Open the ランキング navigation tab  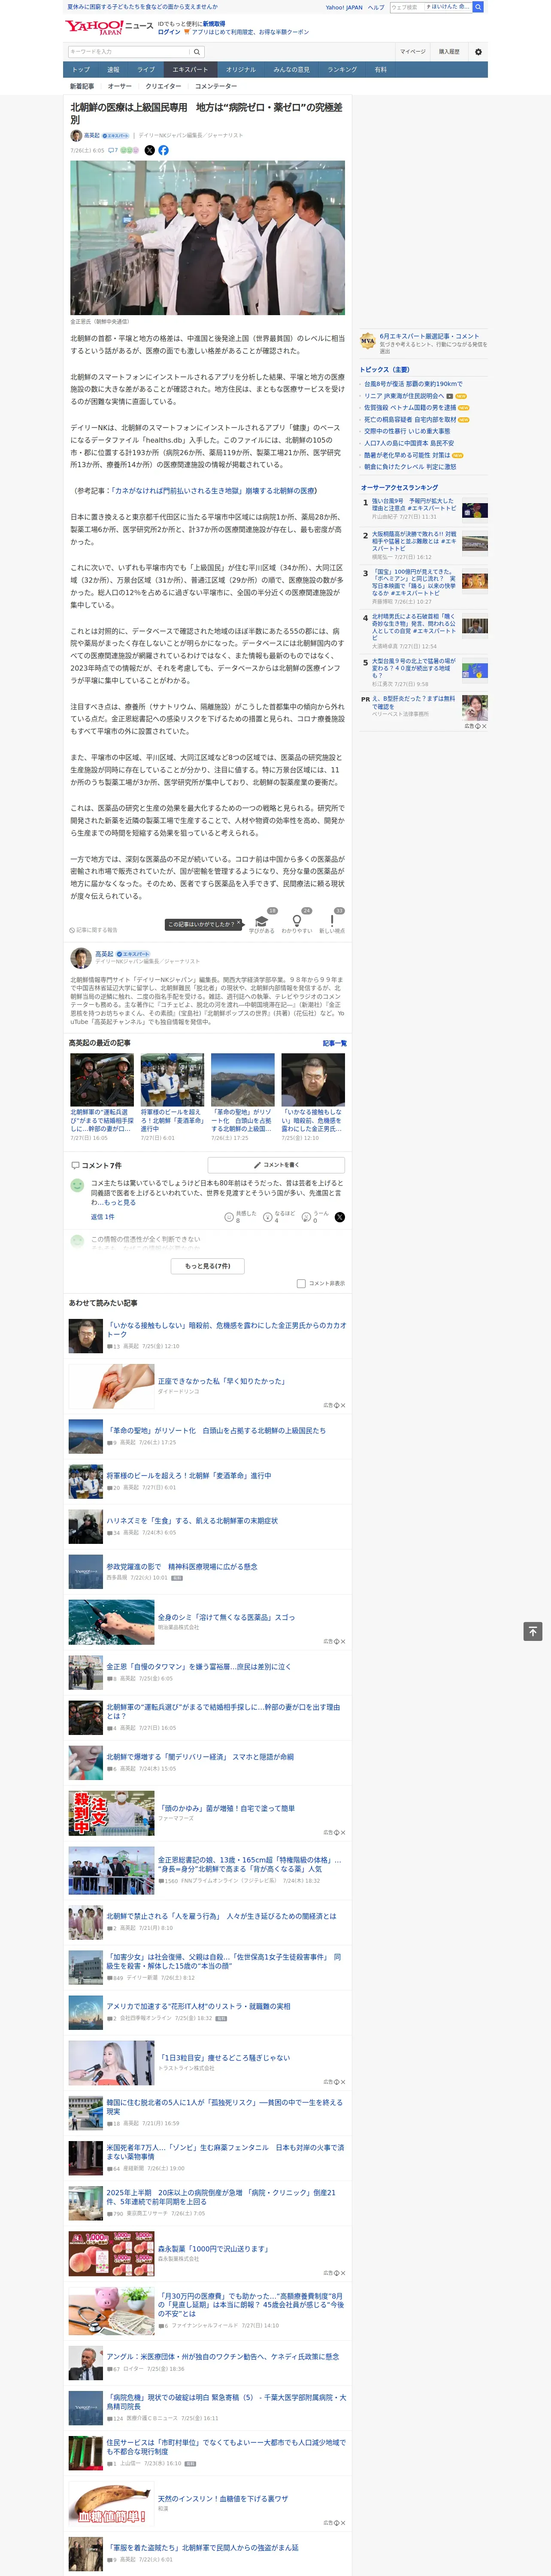[x=342, y=70]
